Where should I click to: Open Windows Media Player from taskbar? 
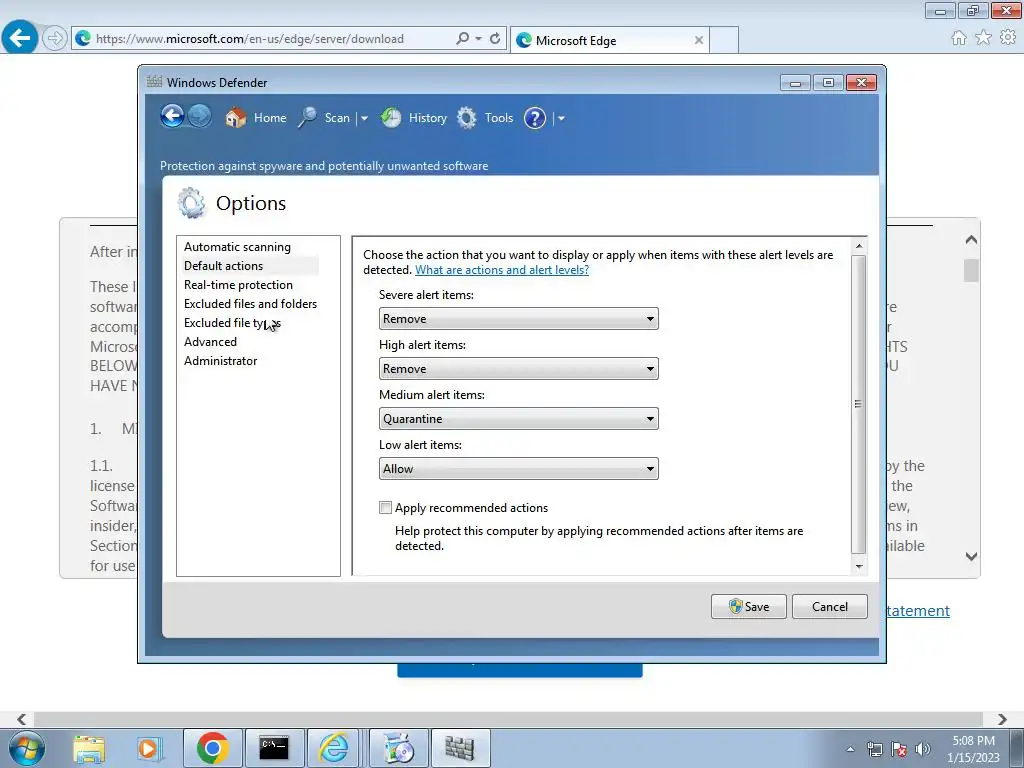148,748
